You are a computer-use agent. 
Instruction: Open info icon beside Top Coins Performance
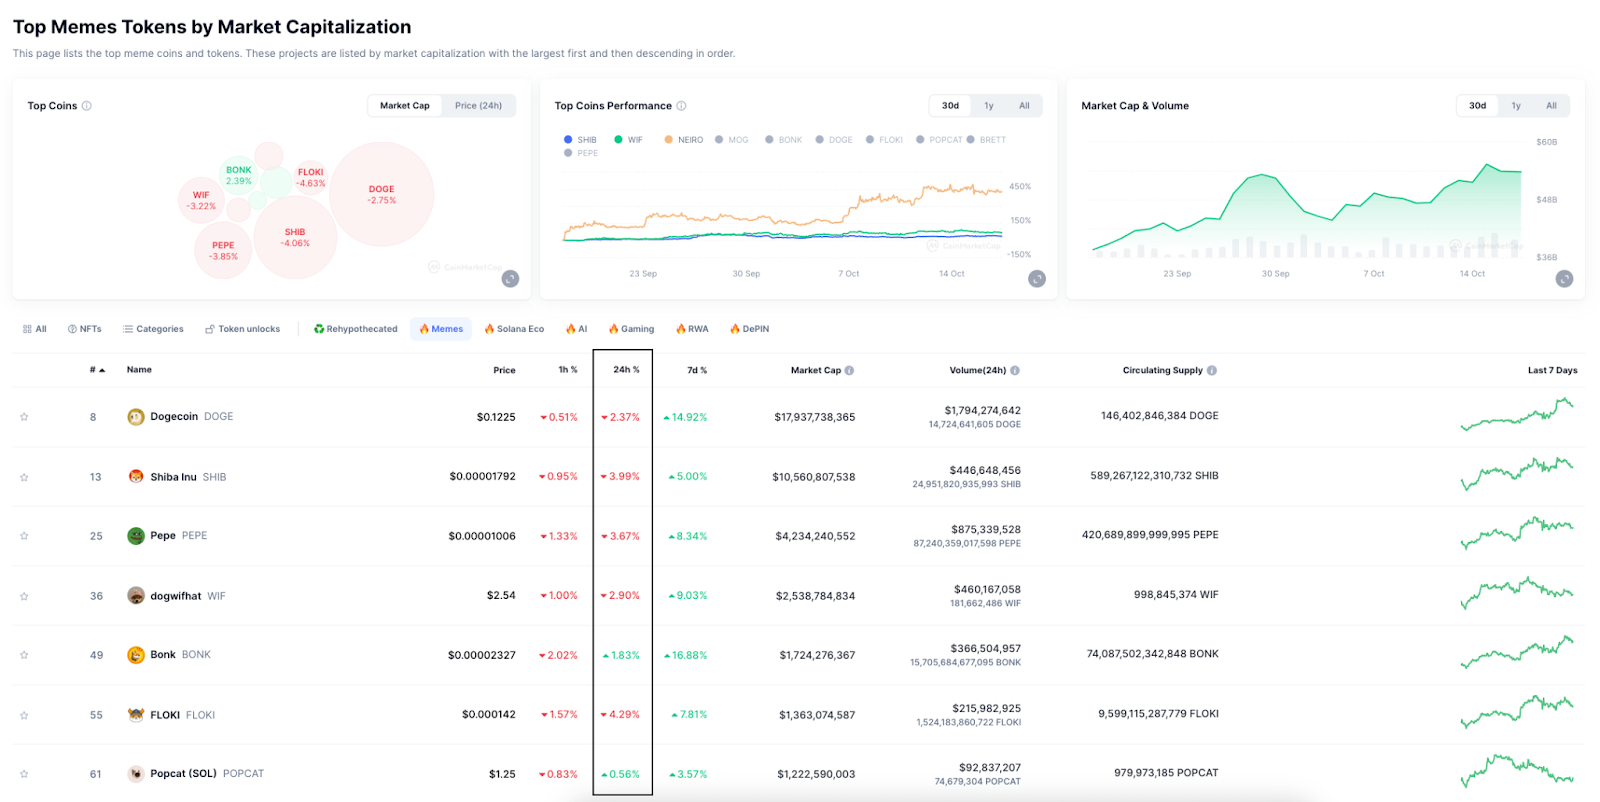click(681, 106)
